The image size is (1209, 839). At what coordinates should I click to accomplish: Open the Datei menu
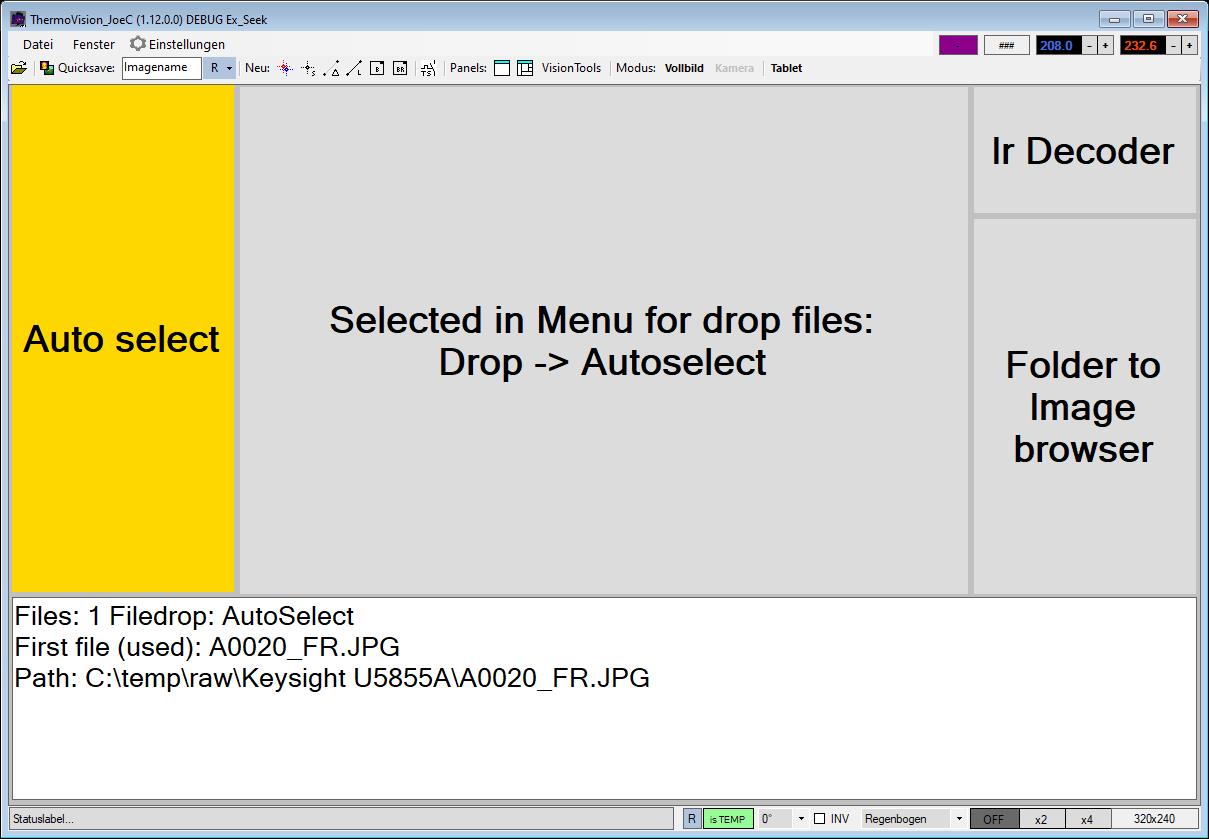[x=38, y=44]
